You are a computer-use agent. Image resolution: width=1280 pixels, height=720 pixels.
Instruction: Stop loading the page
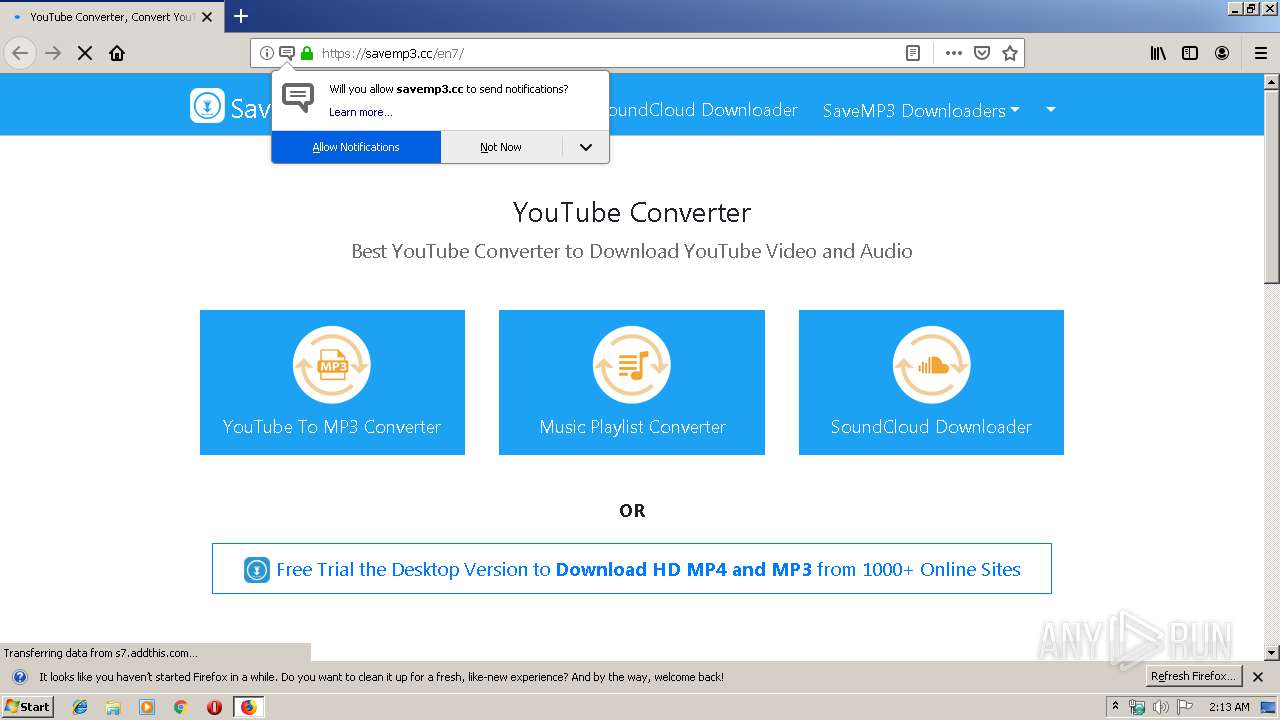click(85, 53)
